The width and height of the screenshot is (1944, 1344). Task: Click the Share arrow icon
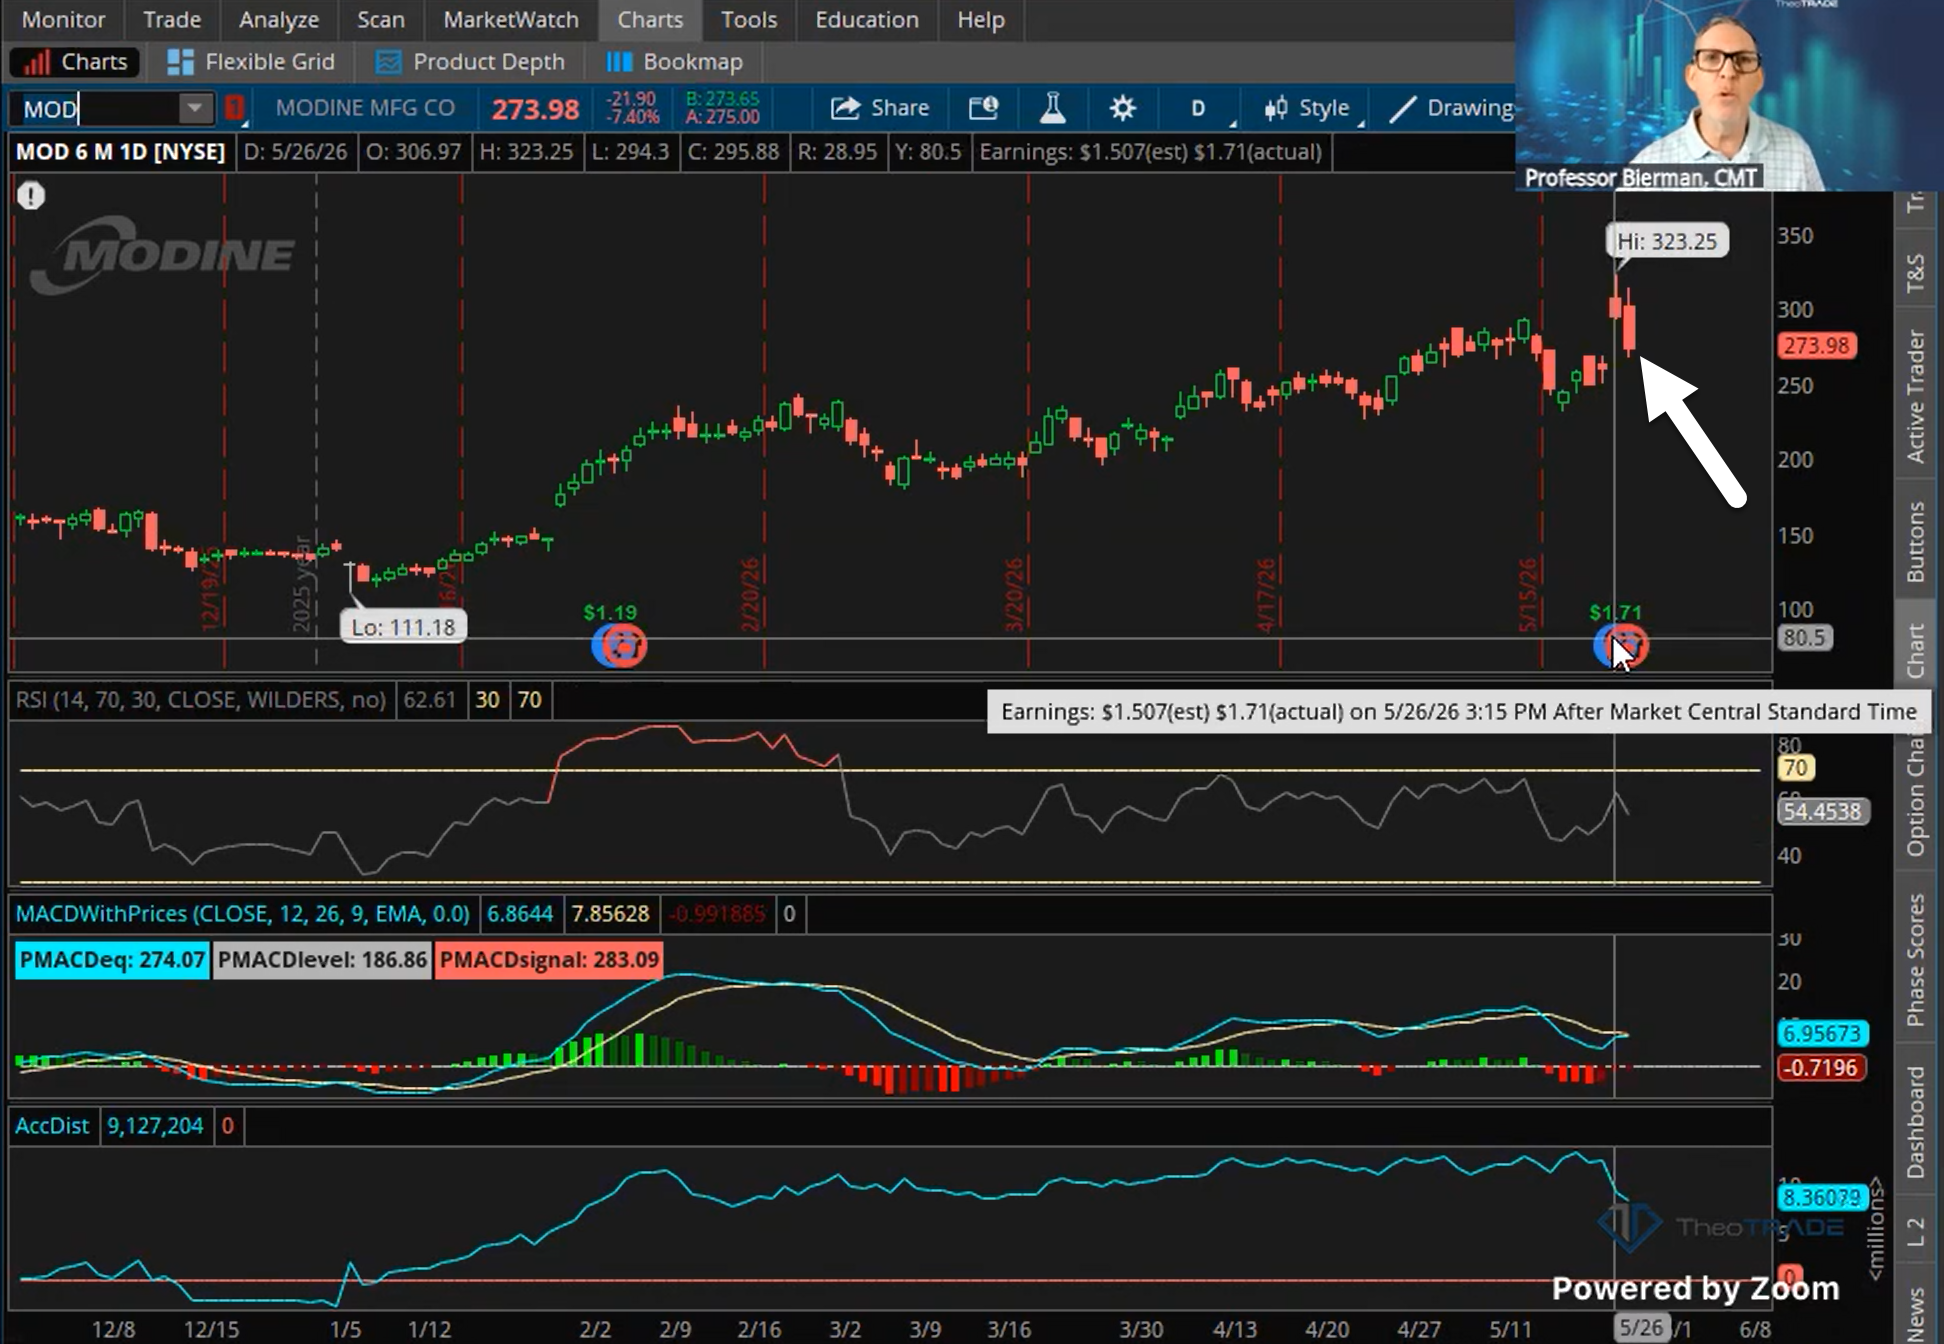[x=845, y=108]
